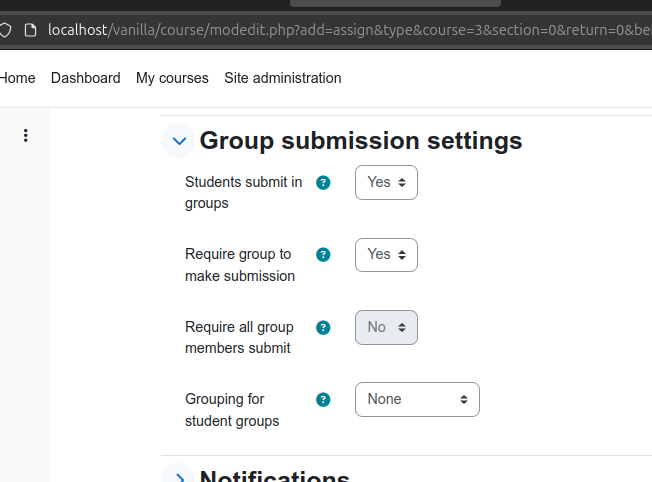Expand the Notifications section chevron
The height and width of the screenshot is (482, 652).
pos(178,474)
